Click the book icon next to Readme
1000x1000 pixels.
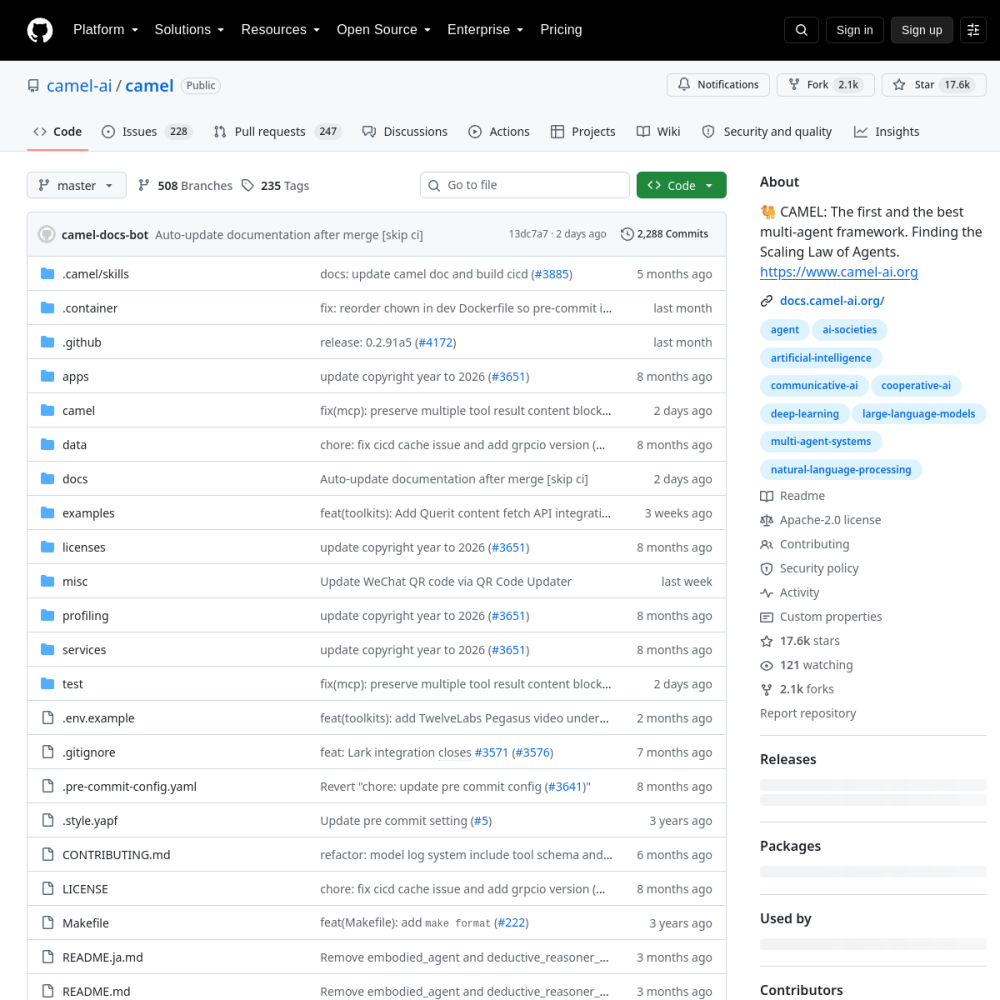767,496
